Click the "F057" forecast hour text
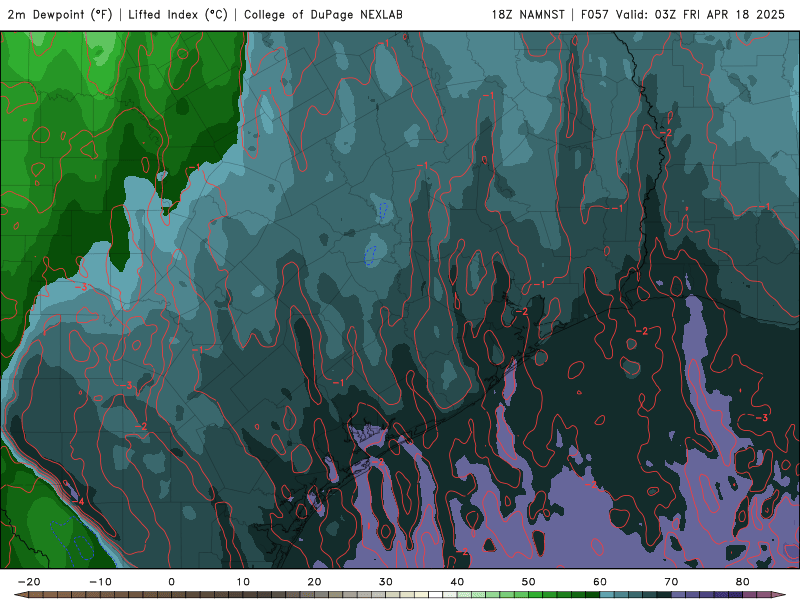 tap(595, 14)
